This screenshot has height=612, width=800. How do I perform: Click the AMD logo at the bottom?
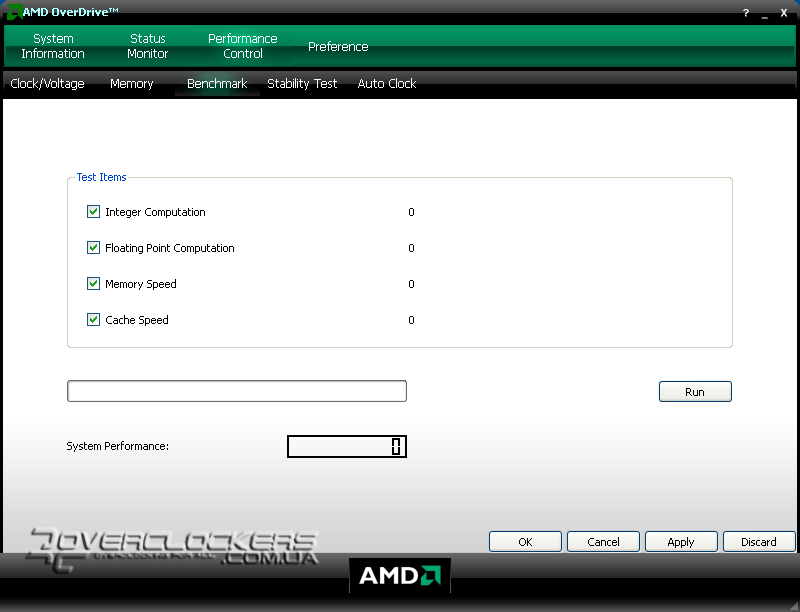coord(400,576)
